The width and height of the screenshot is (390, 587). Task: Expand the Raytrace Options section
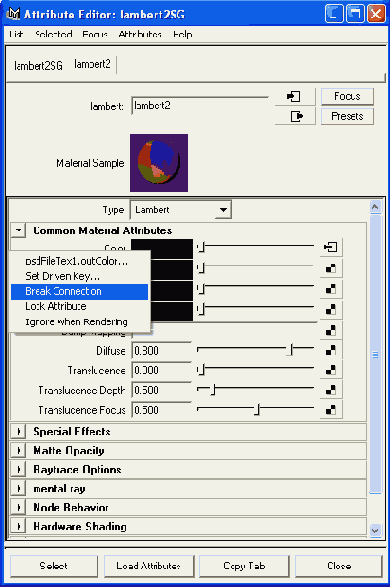click(x=18, y=469)
